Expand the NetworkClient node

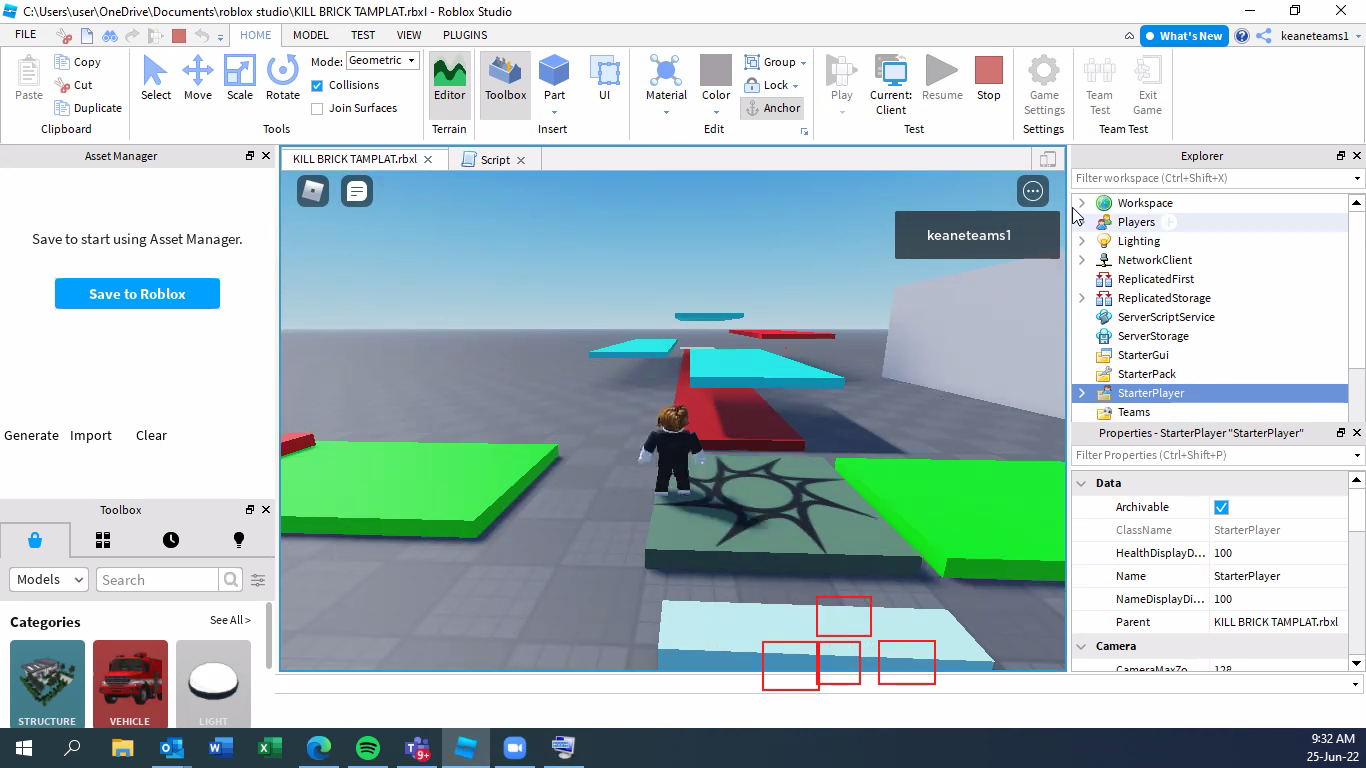point(1081,260)
